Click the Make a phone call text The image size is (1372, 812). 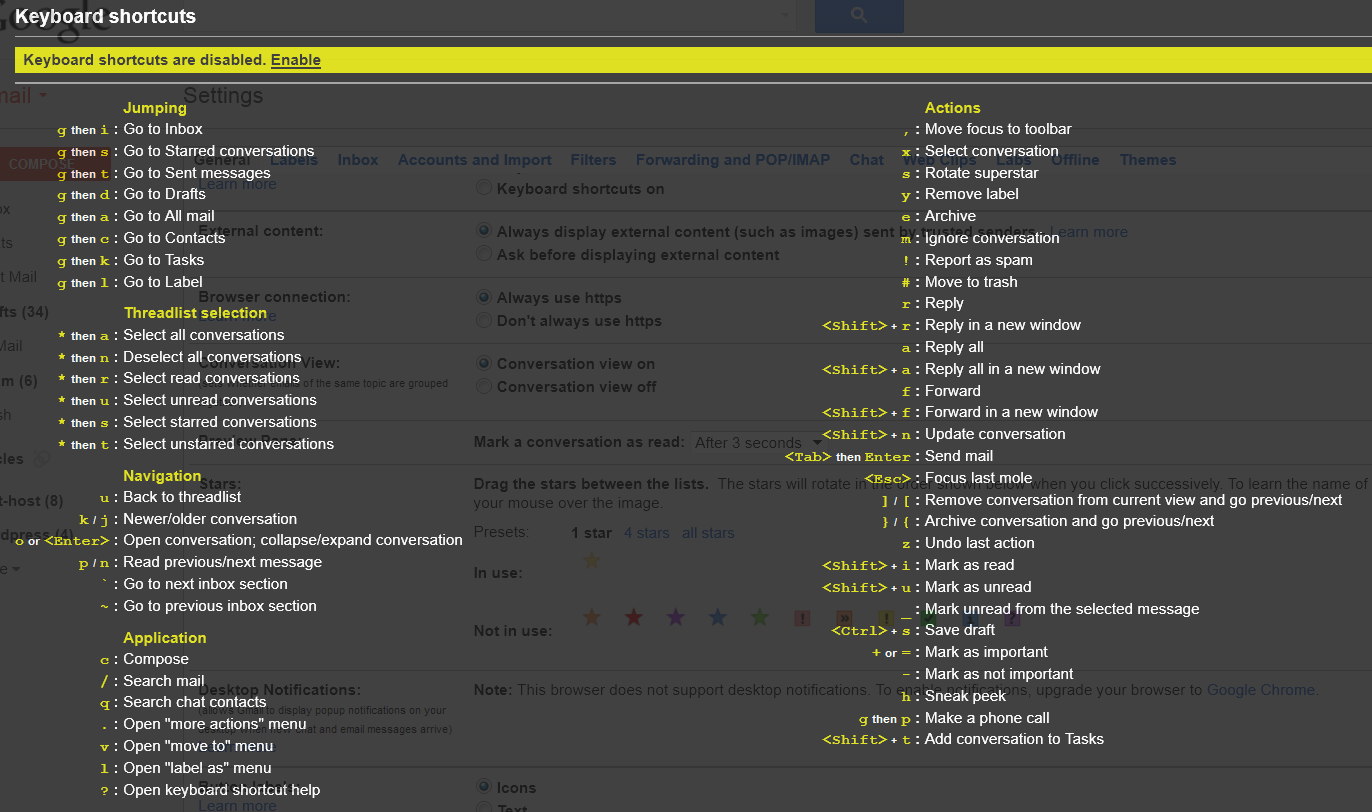click(987, 718)
